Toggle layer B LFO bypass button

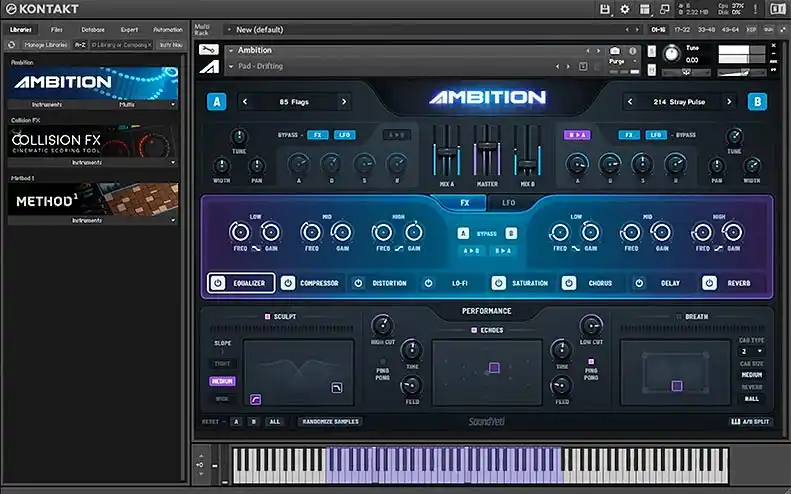656,135
